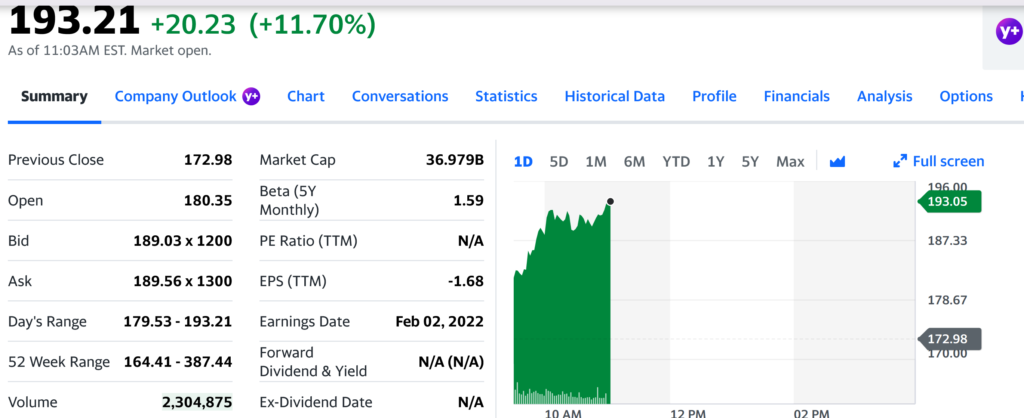Choose the YTD chart range
This screenshot has height=418, width=1024.
(x=676, y=161)
